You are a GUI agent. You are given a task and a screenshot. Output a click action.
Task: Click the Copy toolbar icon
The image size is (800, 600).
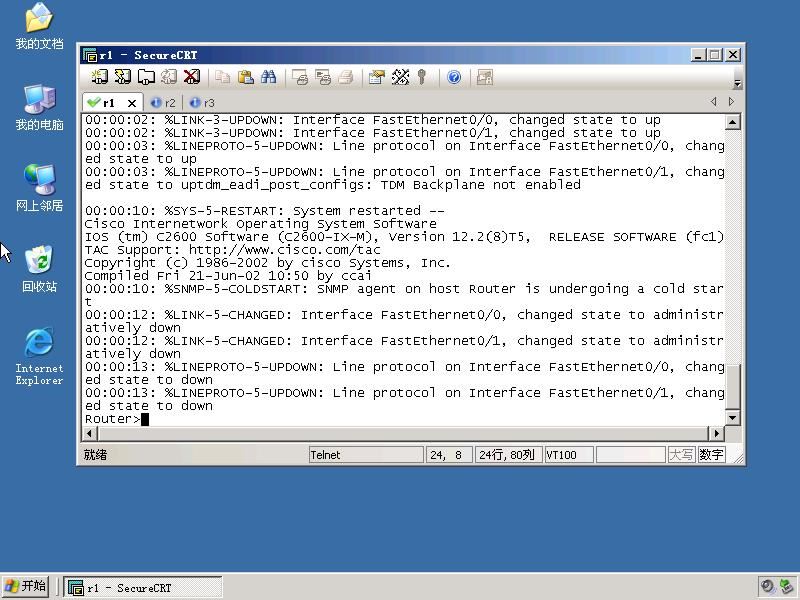222,77
